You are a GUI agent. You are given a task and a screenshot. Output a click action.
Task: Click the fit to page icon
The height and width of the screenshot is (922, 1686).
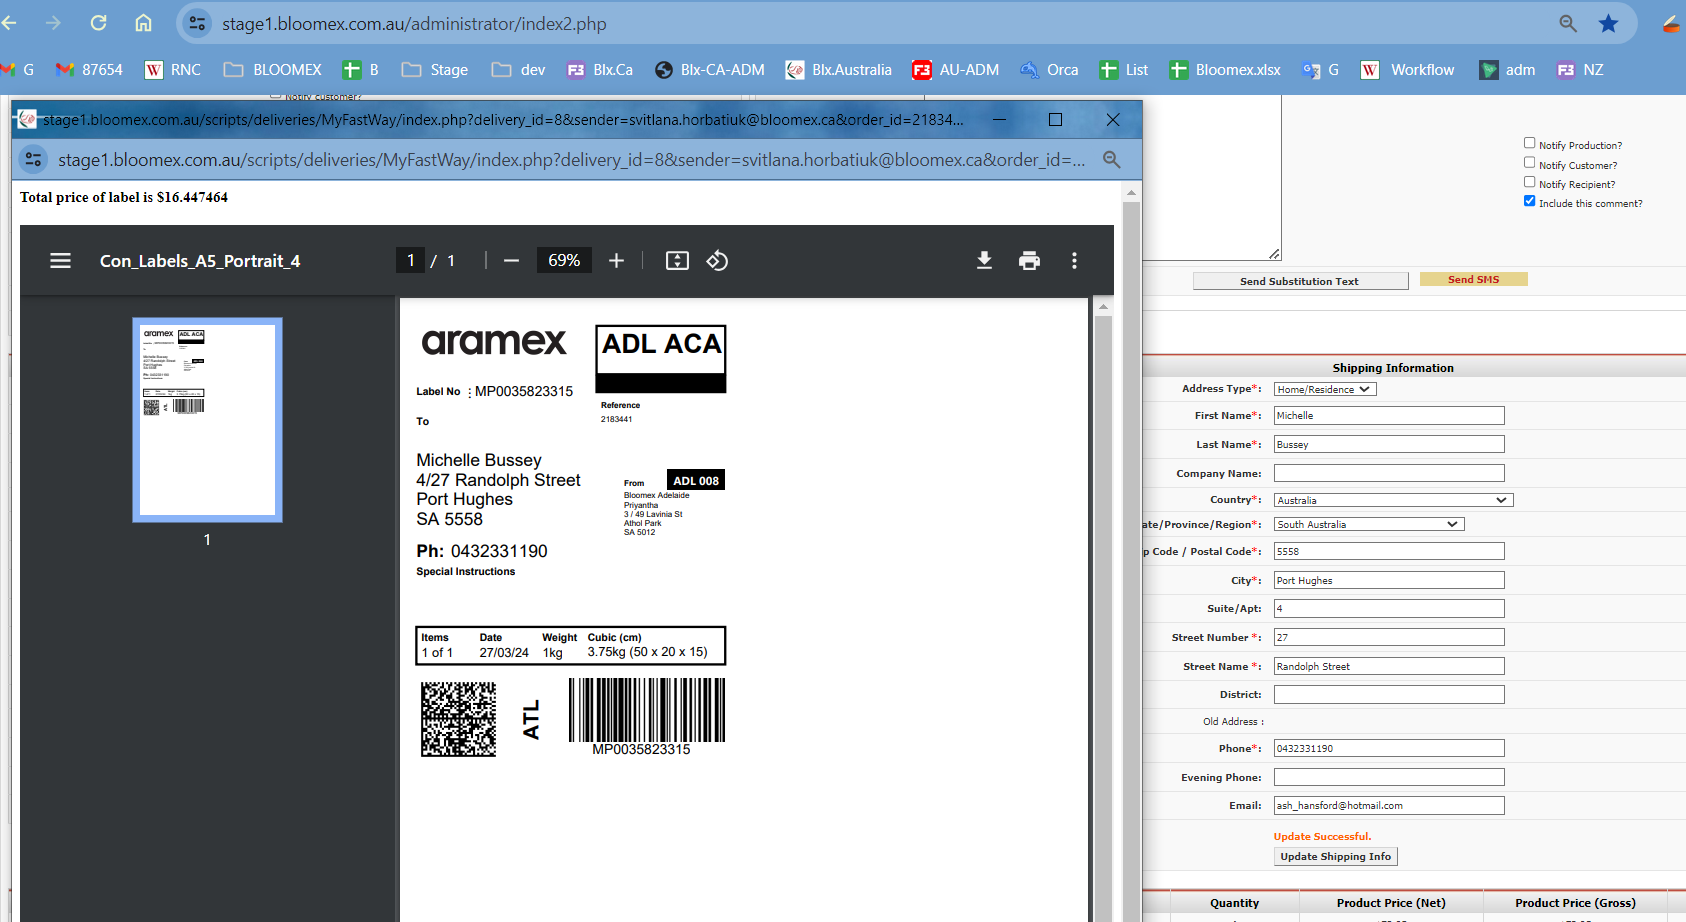[677, 261]
